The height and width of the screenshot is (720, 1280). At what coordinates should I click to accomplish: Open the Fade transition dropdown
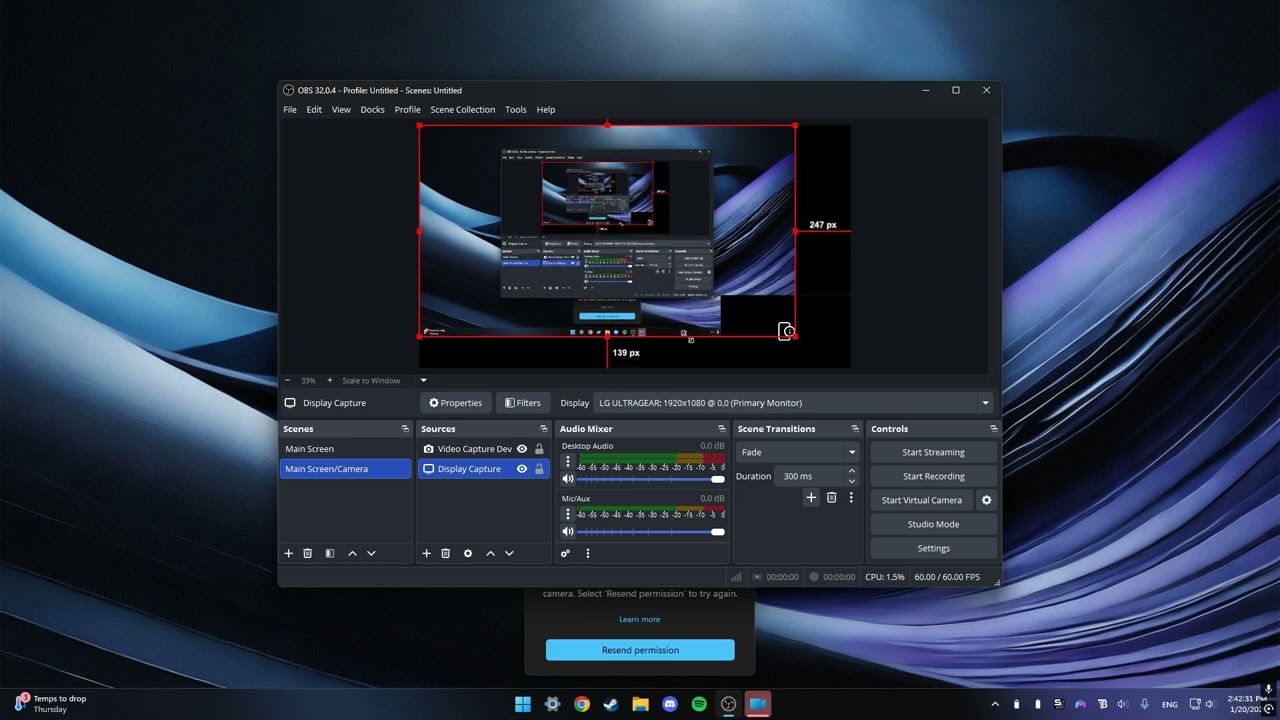coord(798,452)
